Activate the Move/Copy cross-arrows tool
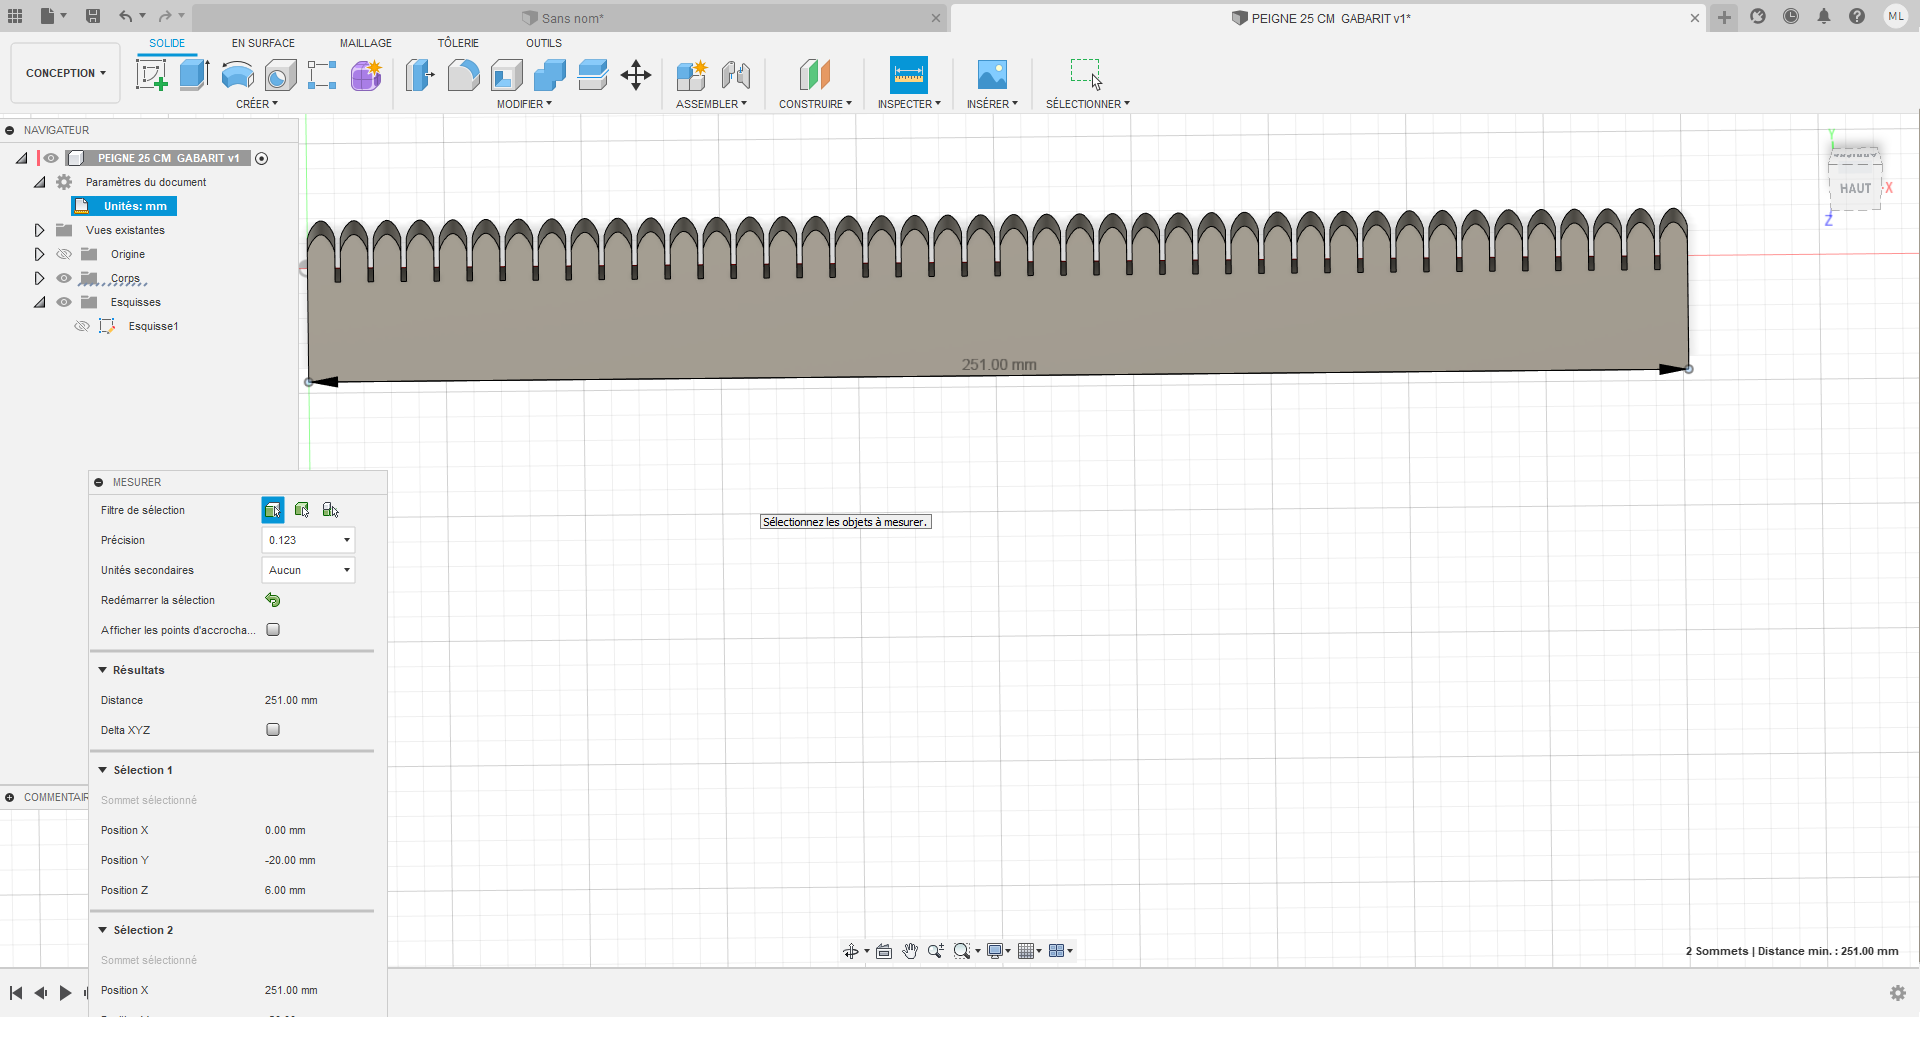The width and height of the screenshot is (1920, 1040). tap(636, 75)
